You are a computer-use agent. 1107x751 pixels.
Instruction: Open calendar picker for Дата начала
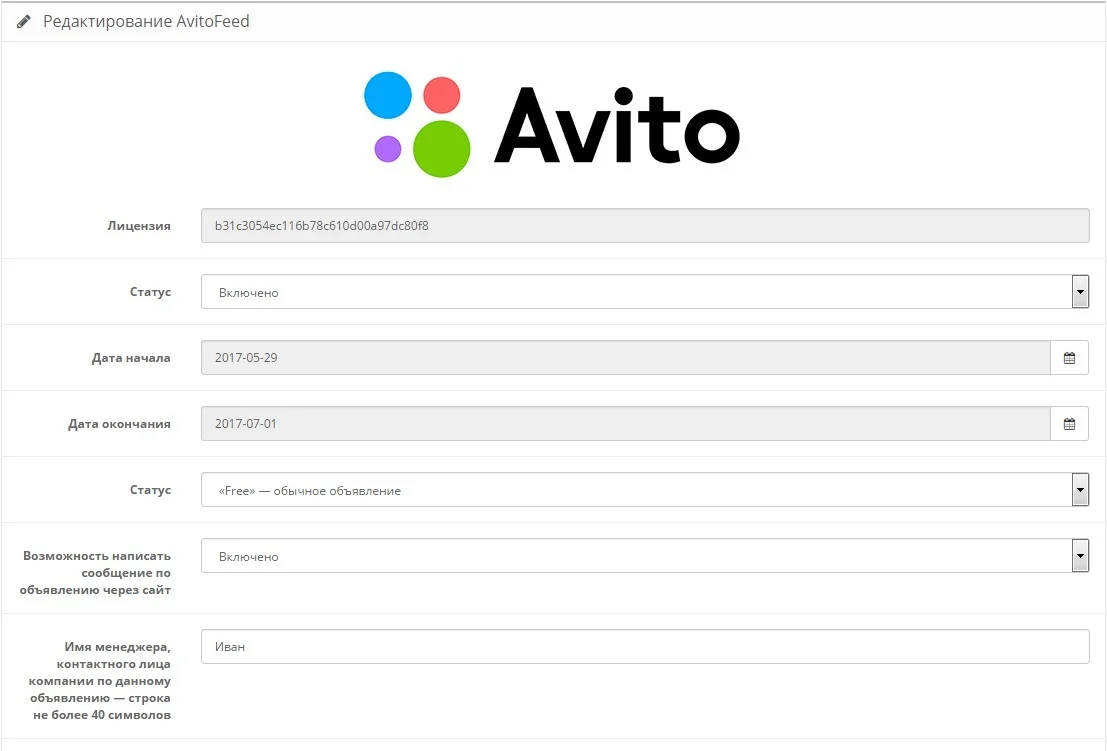coord(1069,358)
